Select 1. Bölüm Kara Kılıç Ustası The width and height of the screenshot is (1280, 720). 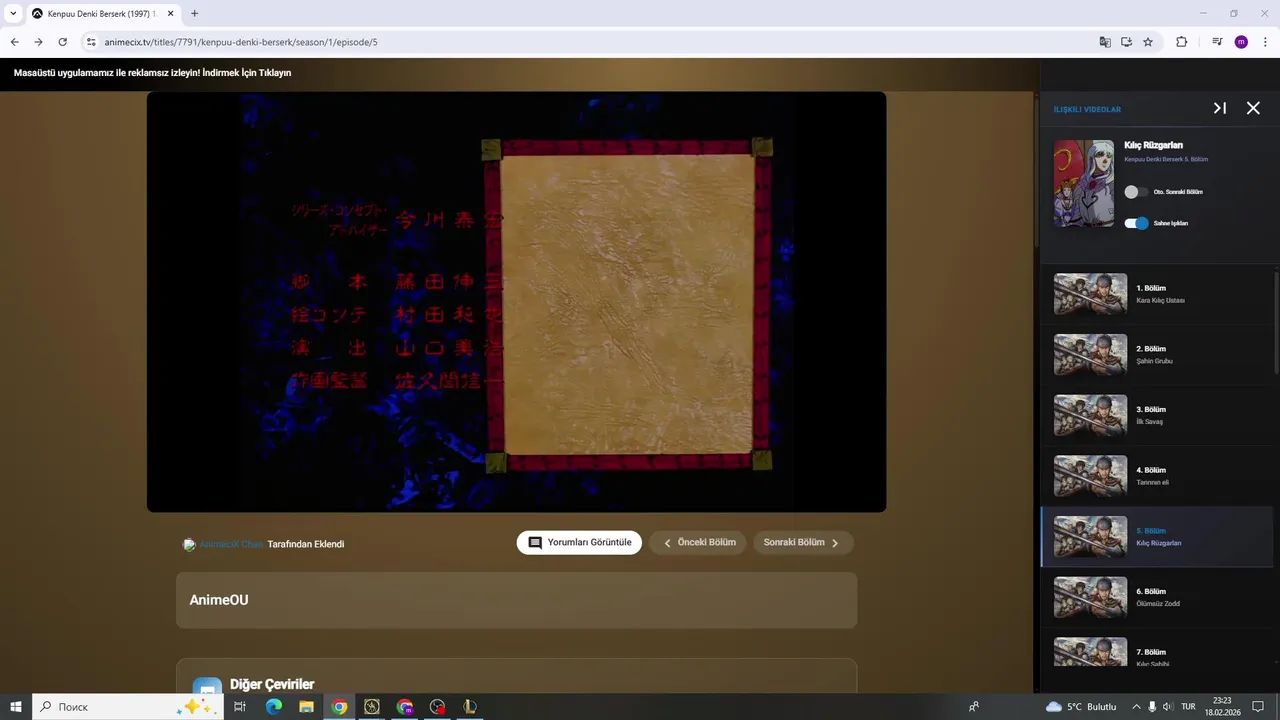(x=1157, y=294)
